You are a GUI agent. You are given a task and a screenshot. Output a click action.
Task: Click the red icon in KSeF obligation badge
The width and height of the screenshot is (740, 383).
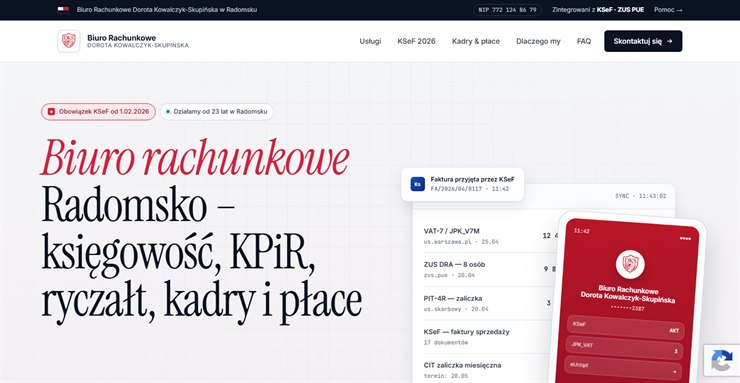tap(51, 112)
